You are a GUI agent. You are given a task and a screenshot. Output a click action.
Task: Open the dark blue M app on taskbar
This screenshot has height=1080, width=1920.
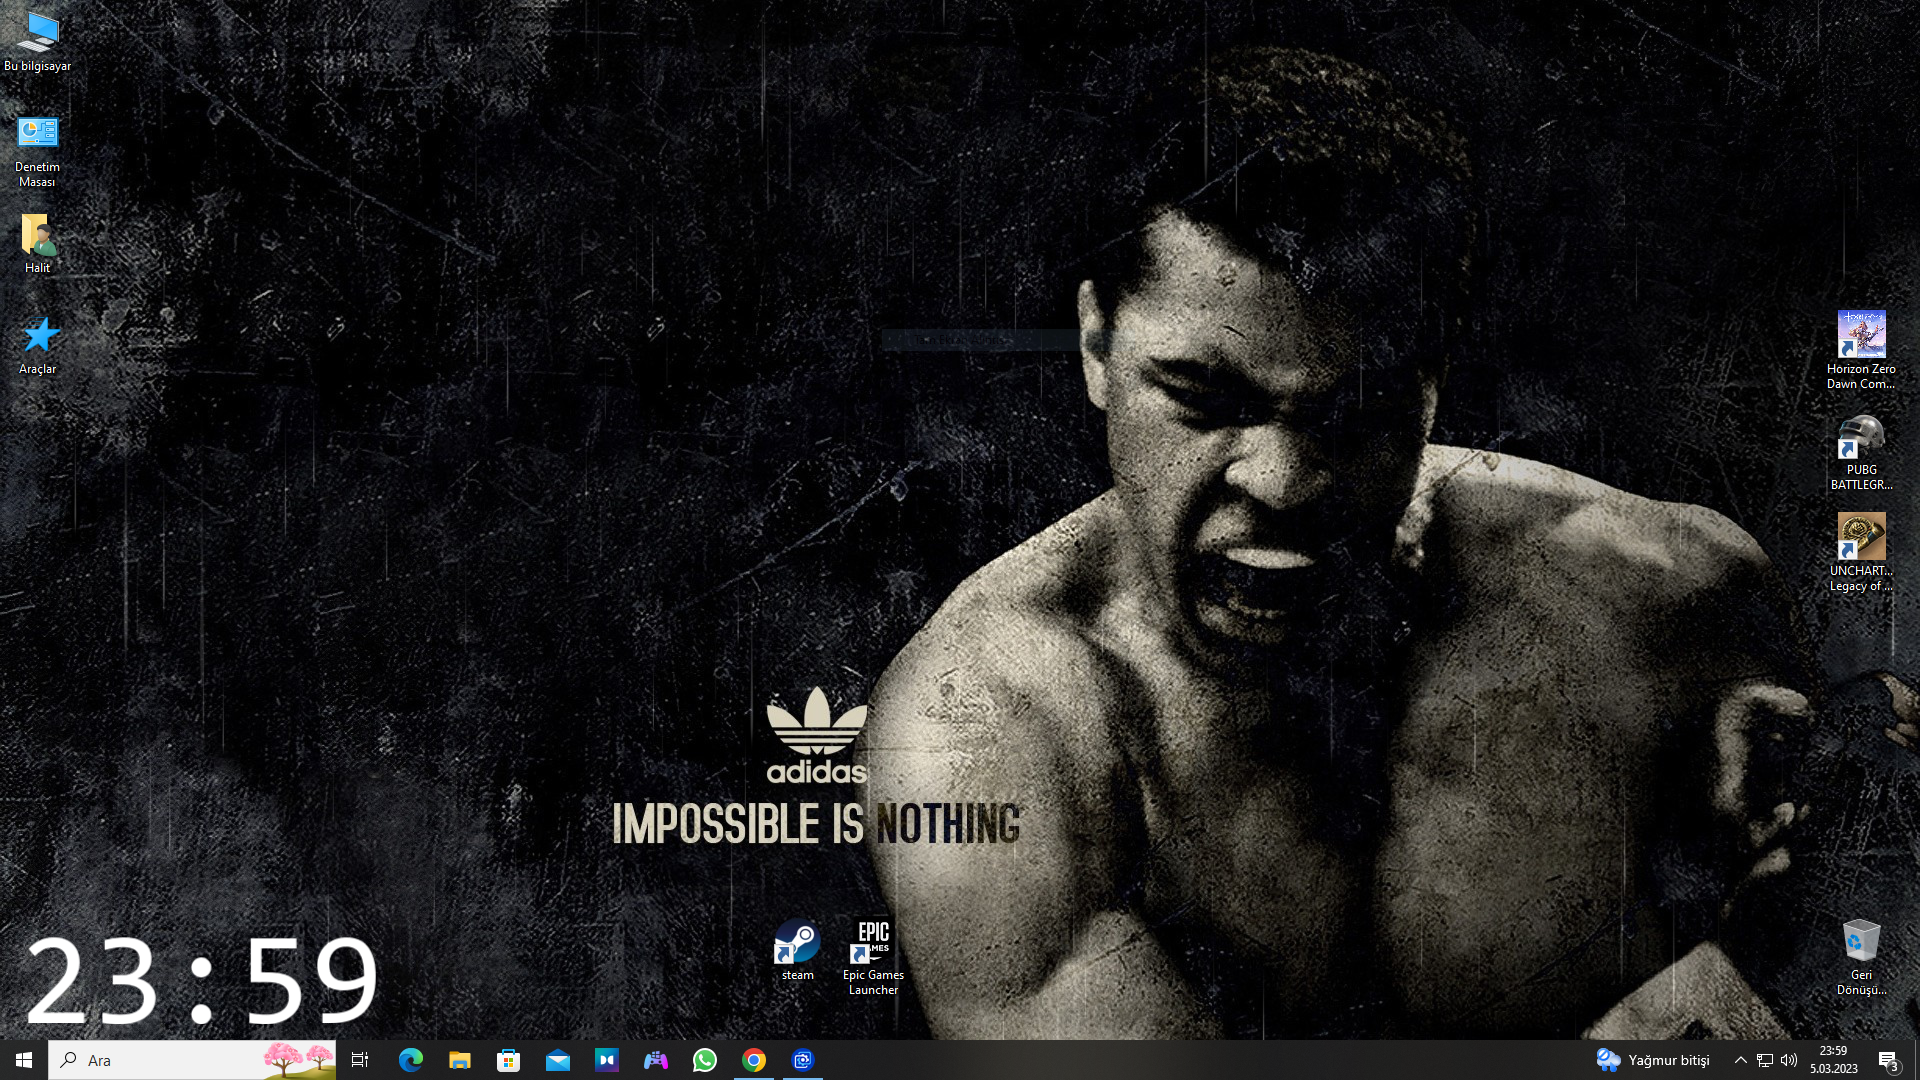[606, 1060]
